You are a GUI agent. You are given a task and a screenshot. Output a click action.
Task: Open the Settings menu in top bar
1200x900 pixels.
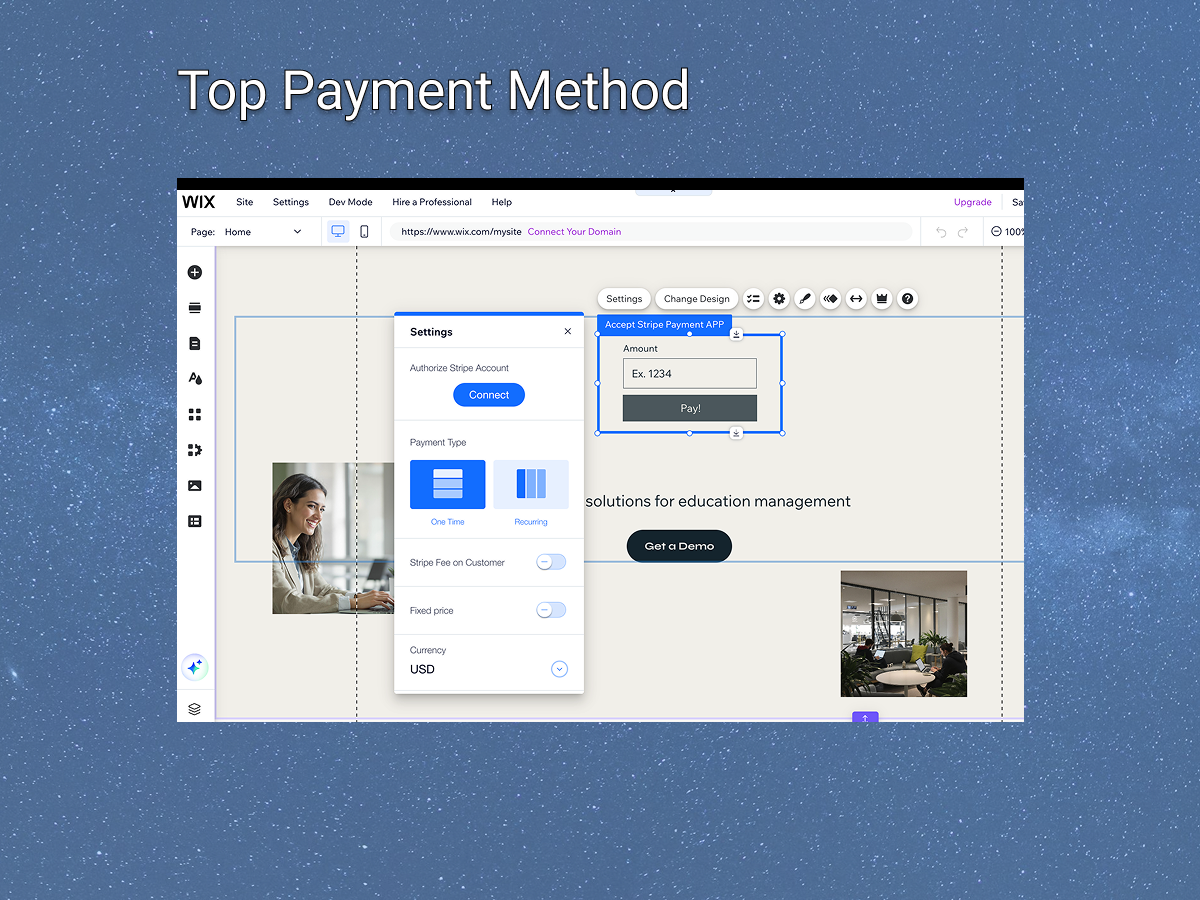(x=291, y=202)
